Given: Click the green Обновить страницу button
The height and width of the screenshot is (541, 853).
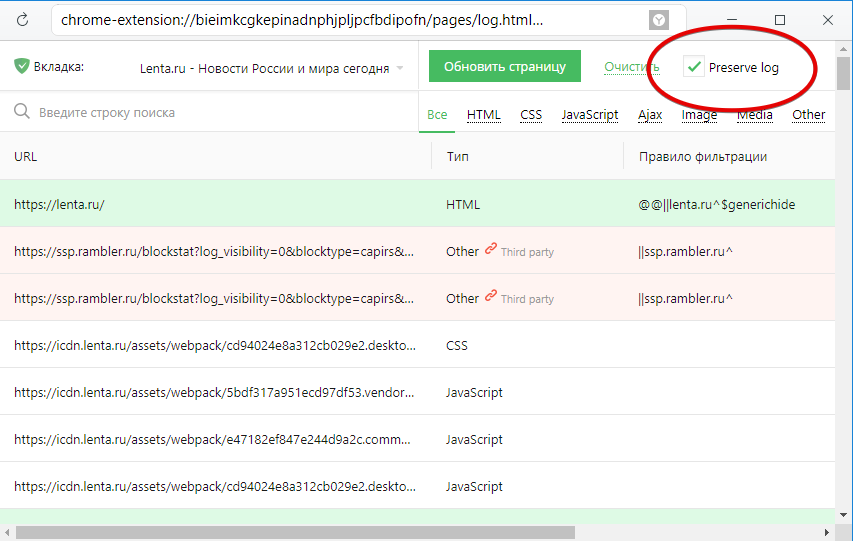Looking at the screenshot, I should [x=504, y=66].
